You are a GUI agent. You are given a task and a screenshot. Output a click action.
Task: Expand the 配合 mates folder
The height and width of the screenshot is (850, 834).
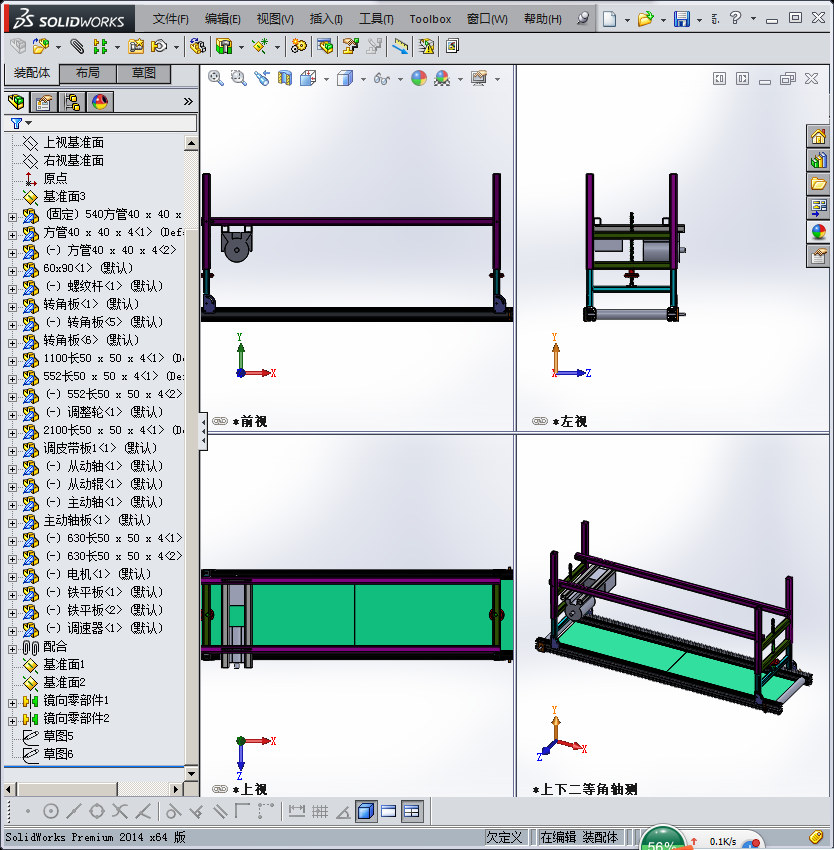(12, 649)
